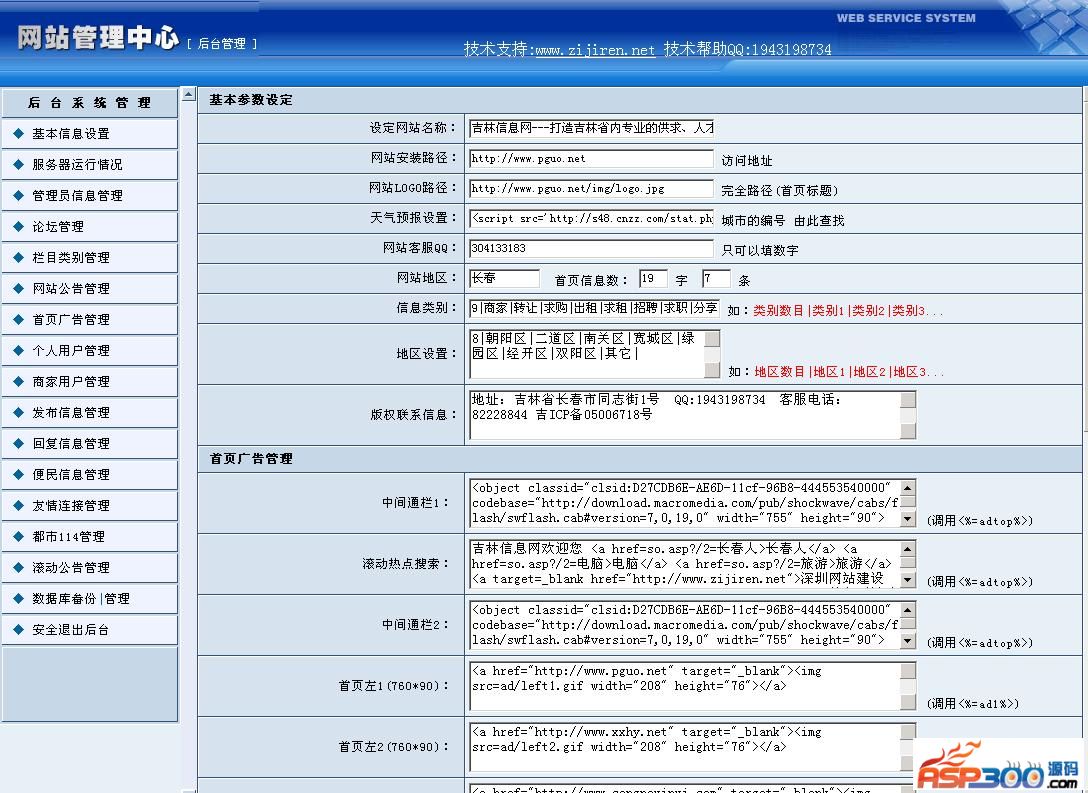
Task: Open 发布信息管理
Action: click(x=71, y=413)
